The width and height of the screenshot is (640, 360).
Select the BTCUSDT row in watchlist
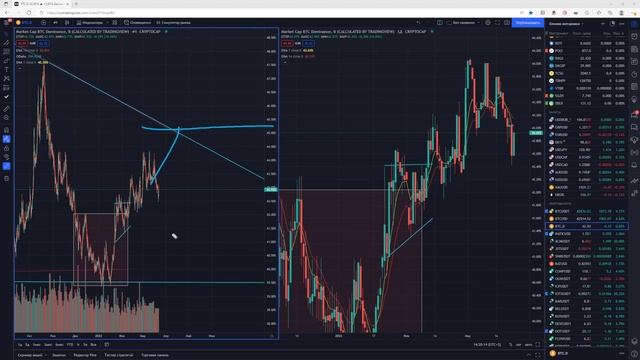pos(586,211)
